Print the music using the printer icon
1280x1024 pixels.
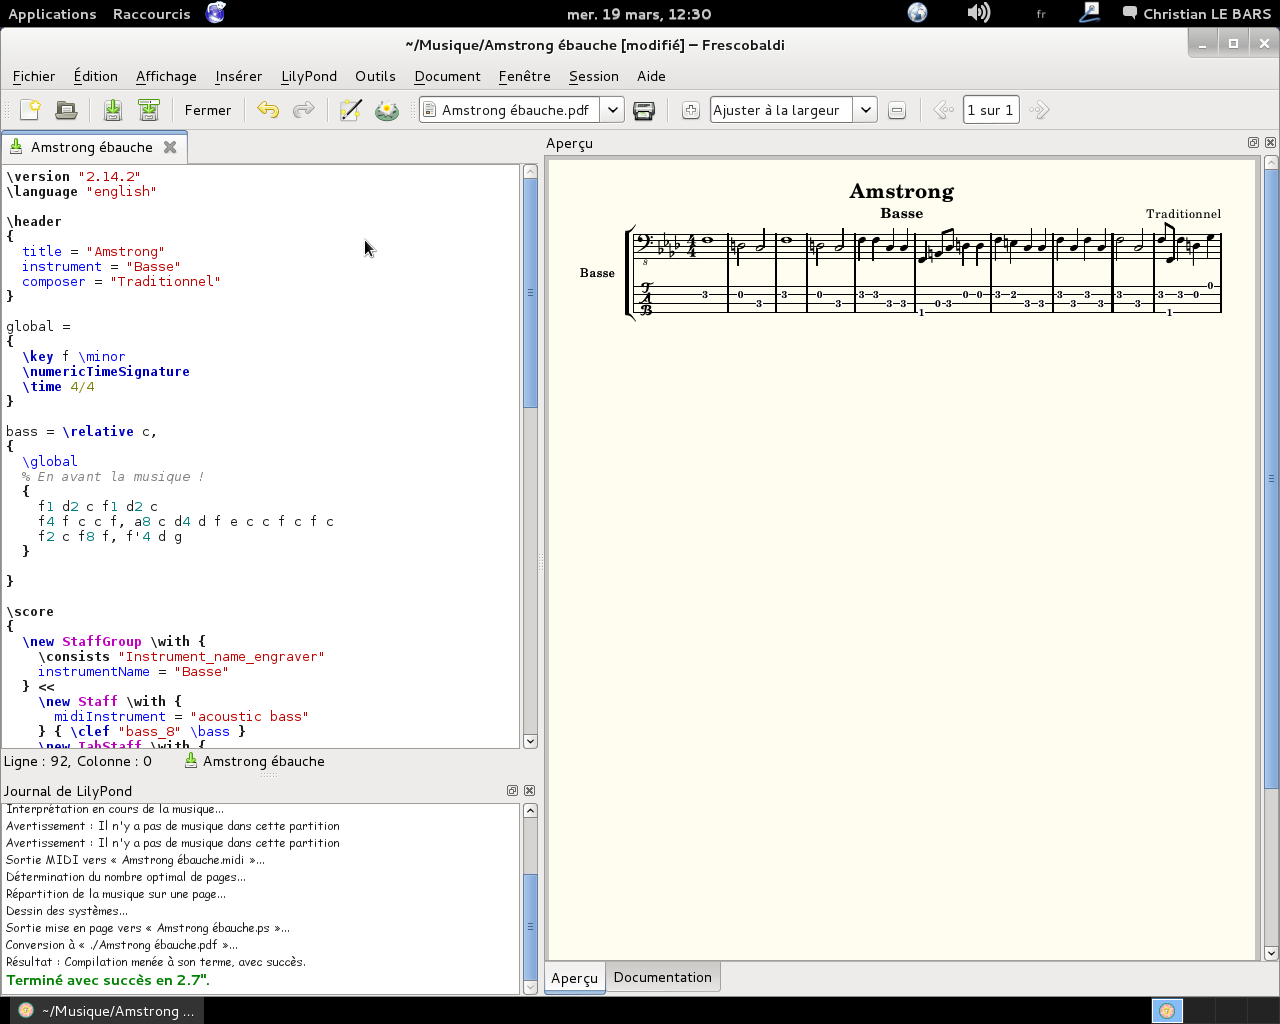click(644, 110)
